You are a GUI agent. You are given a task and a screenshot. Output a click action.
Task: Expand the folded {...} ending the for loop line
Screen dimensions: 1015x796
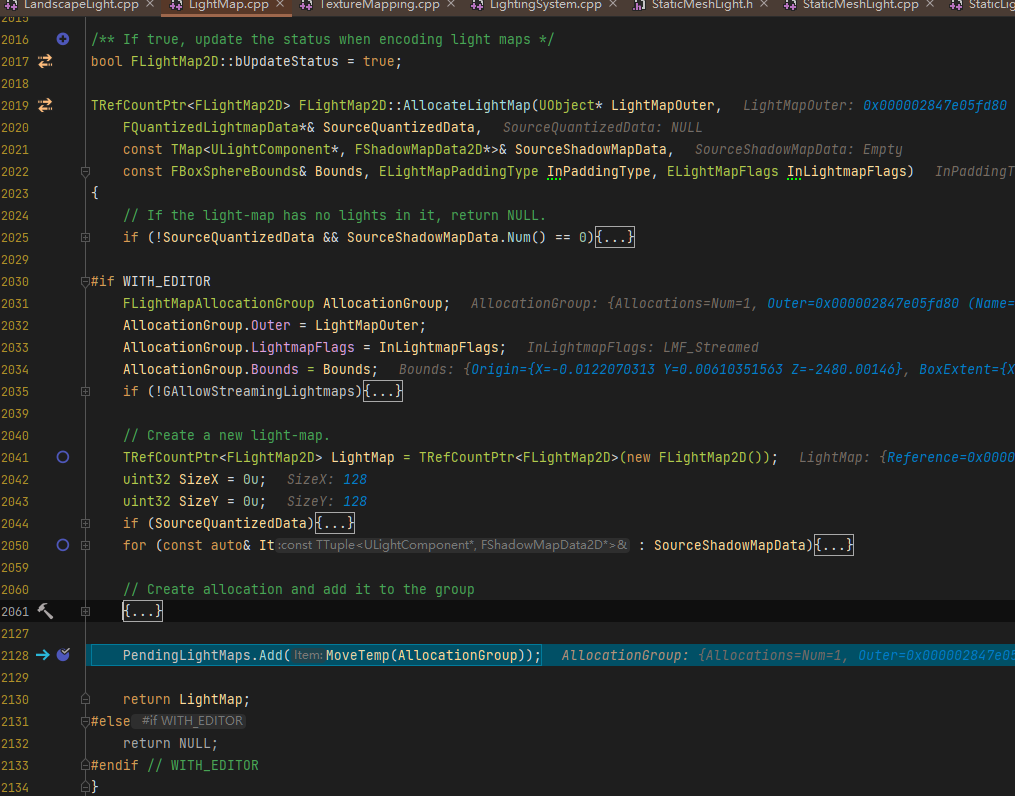(x=834, y=545)
